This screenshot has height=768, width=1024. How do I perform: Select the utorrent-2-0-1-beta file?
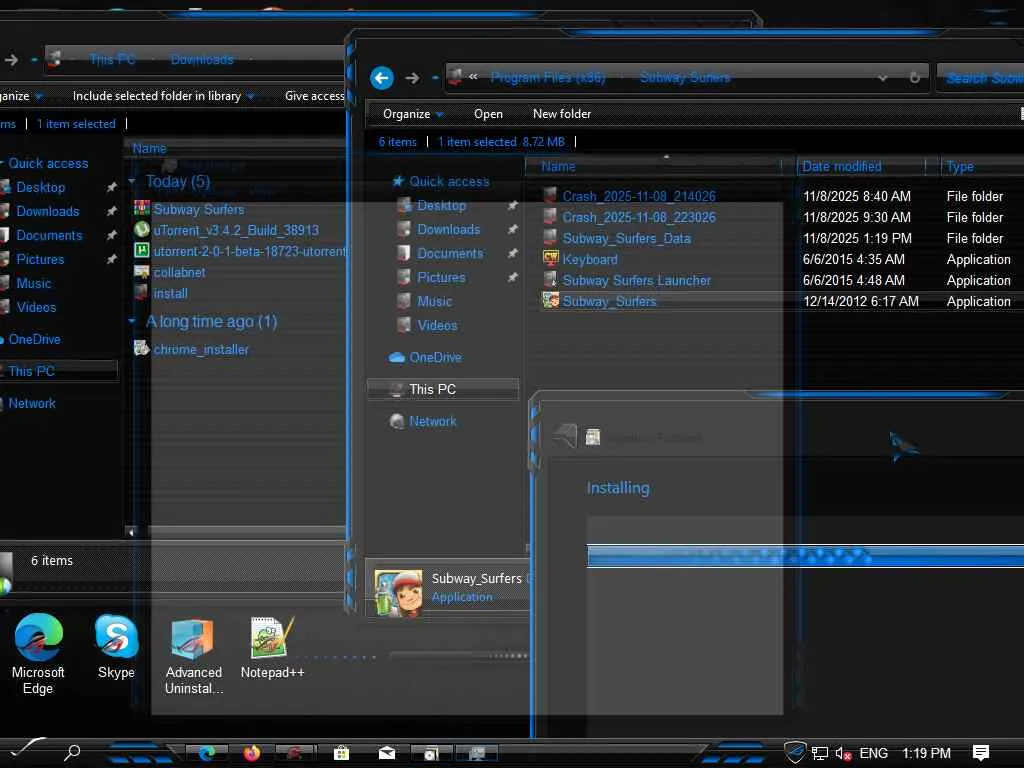[x=240, y=251]
